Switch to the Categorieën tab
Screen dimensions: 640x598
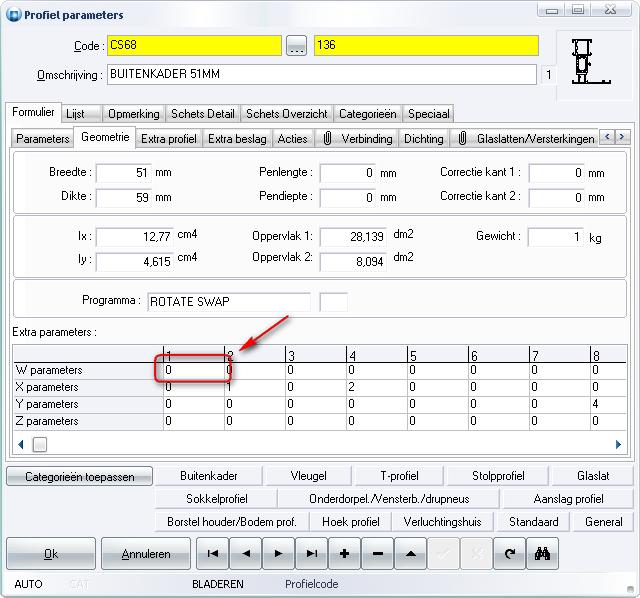pyautogui.click(x=368, y=113)
